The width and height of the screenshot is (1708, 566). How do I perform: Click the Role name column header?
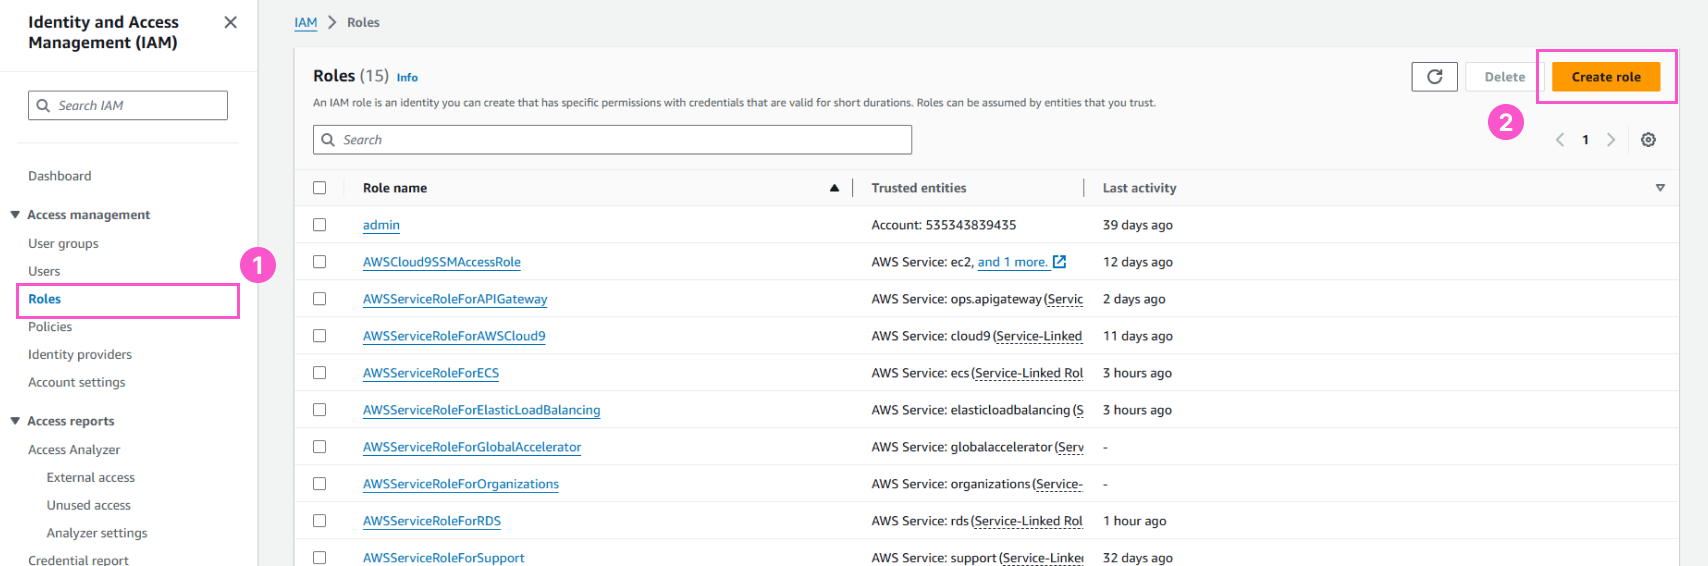(x=395, y=188)
